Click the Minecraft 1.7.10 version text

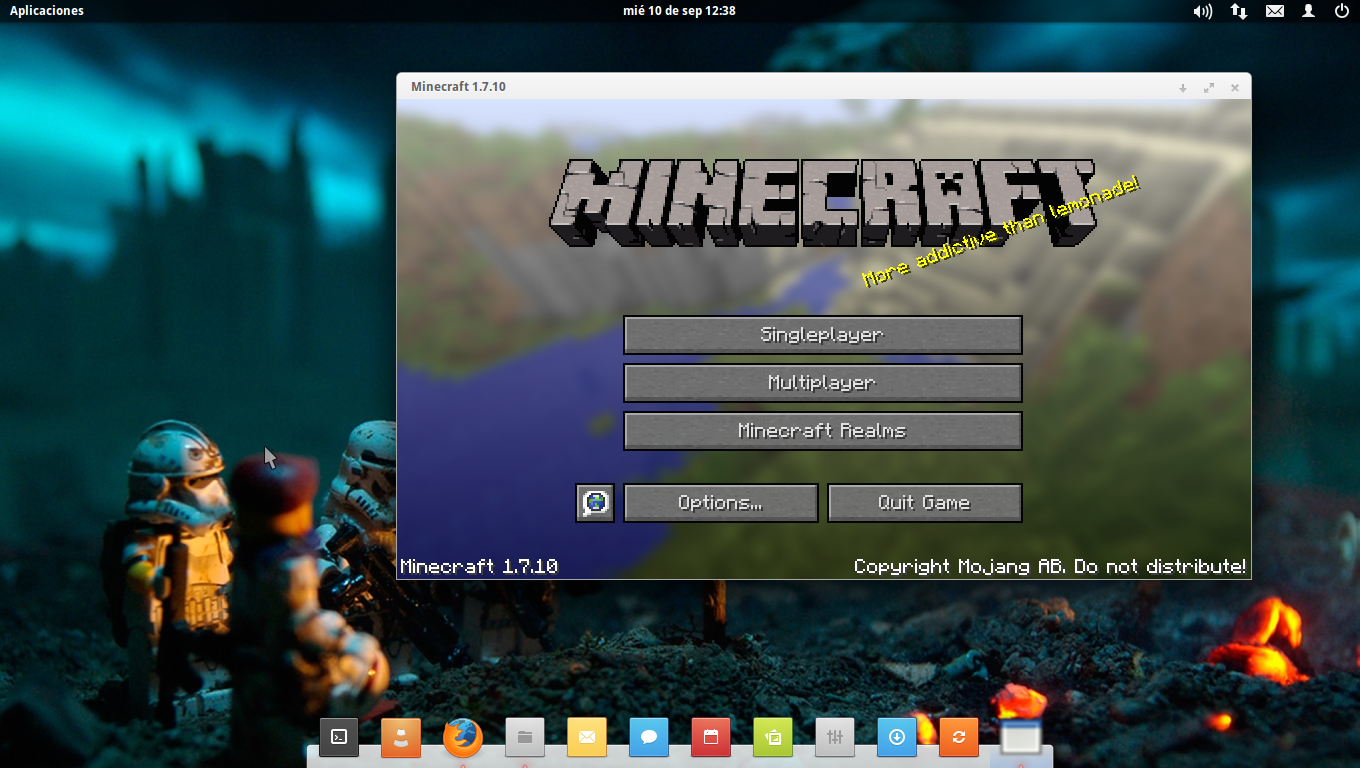479,567
